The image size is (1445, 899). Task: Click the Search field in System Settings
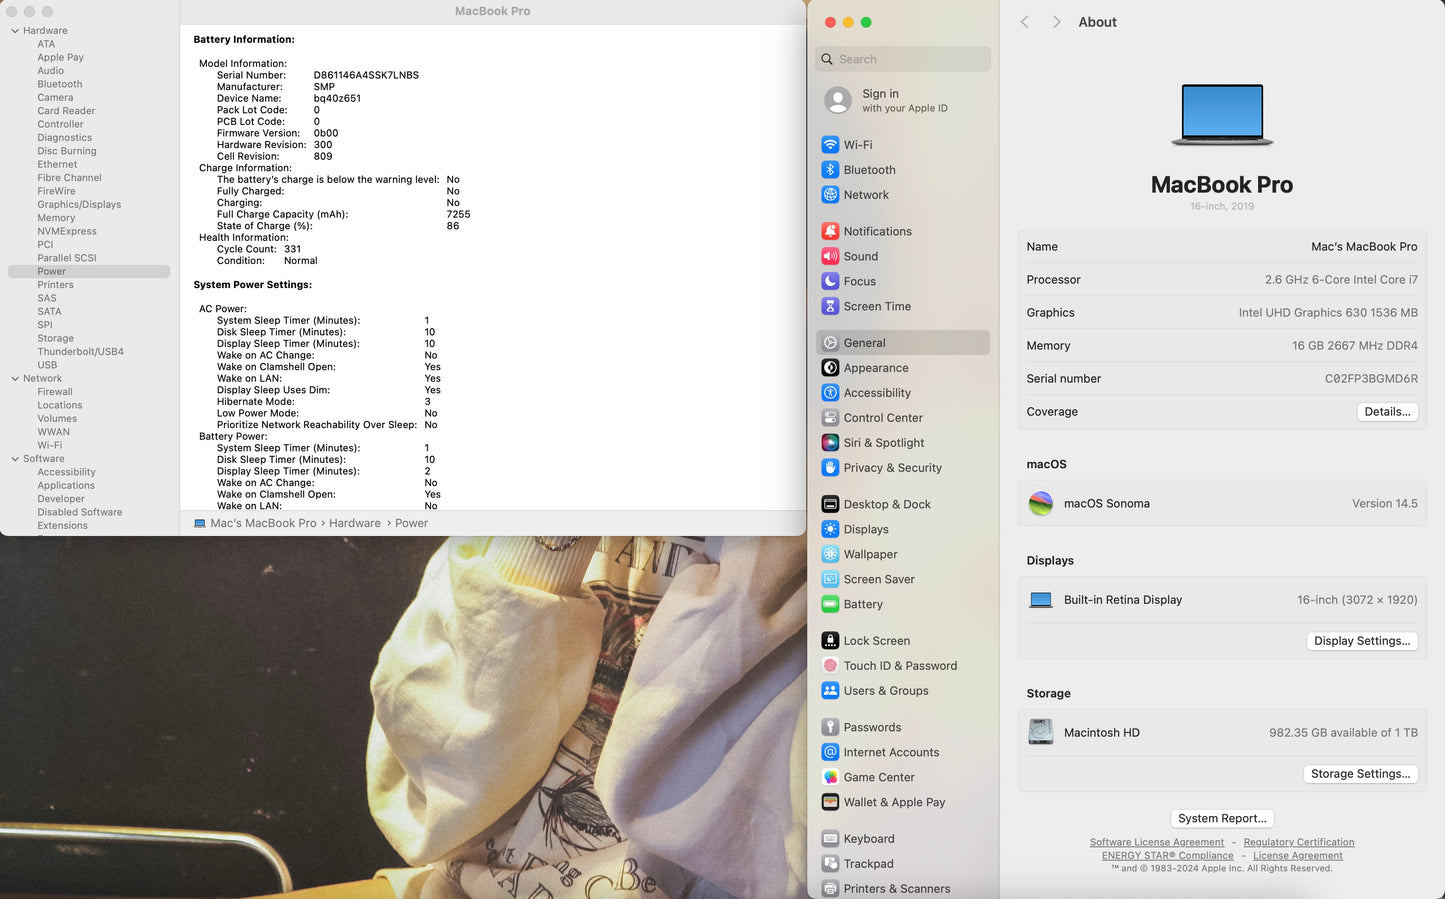[x=903, y=60]
